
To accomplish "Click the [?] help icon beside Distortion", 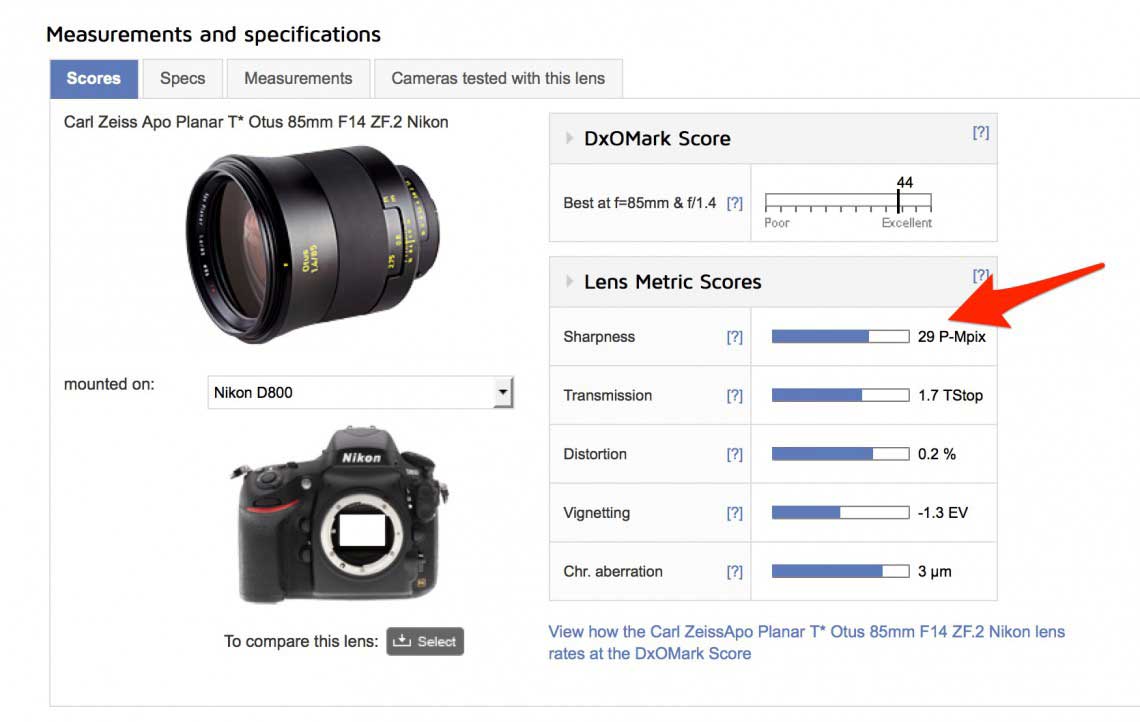I will (734, 454).
